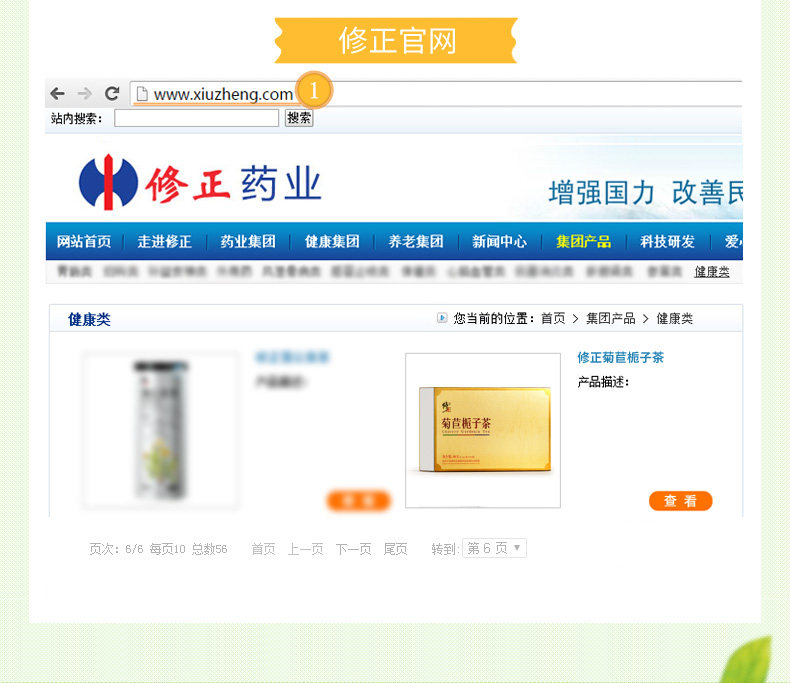This screenshot has width=790, height=683.
Task: Click the 健康类 sub-category link
Action: (711, 272)
